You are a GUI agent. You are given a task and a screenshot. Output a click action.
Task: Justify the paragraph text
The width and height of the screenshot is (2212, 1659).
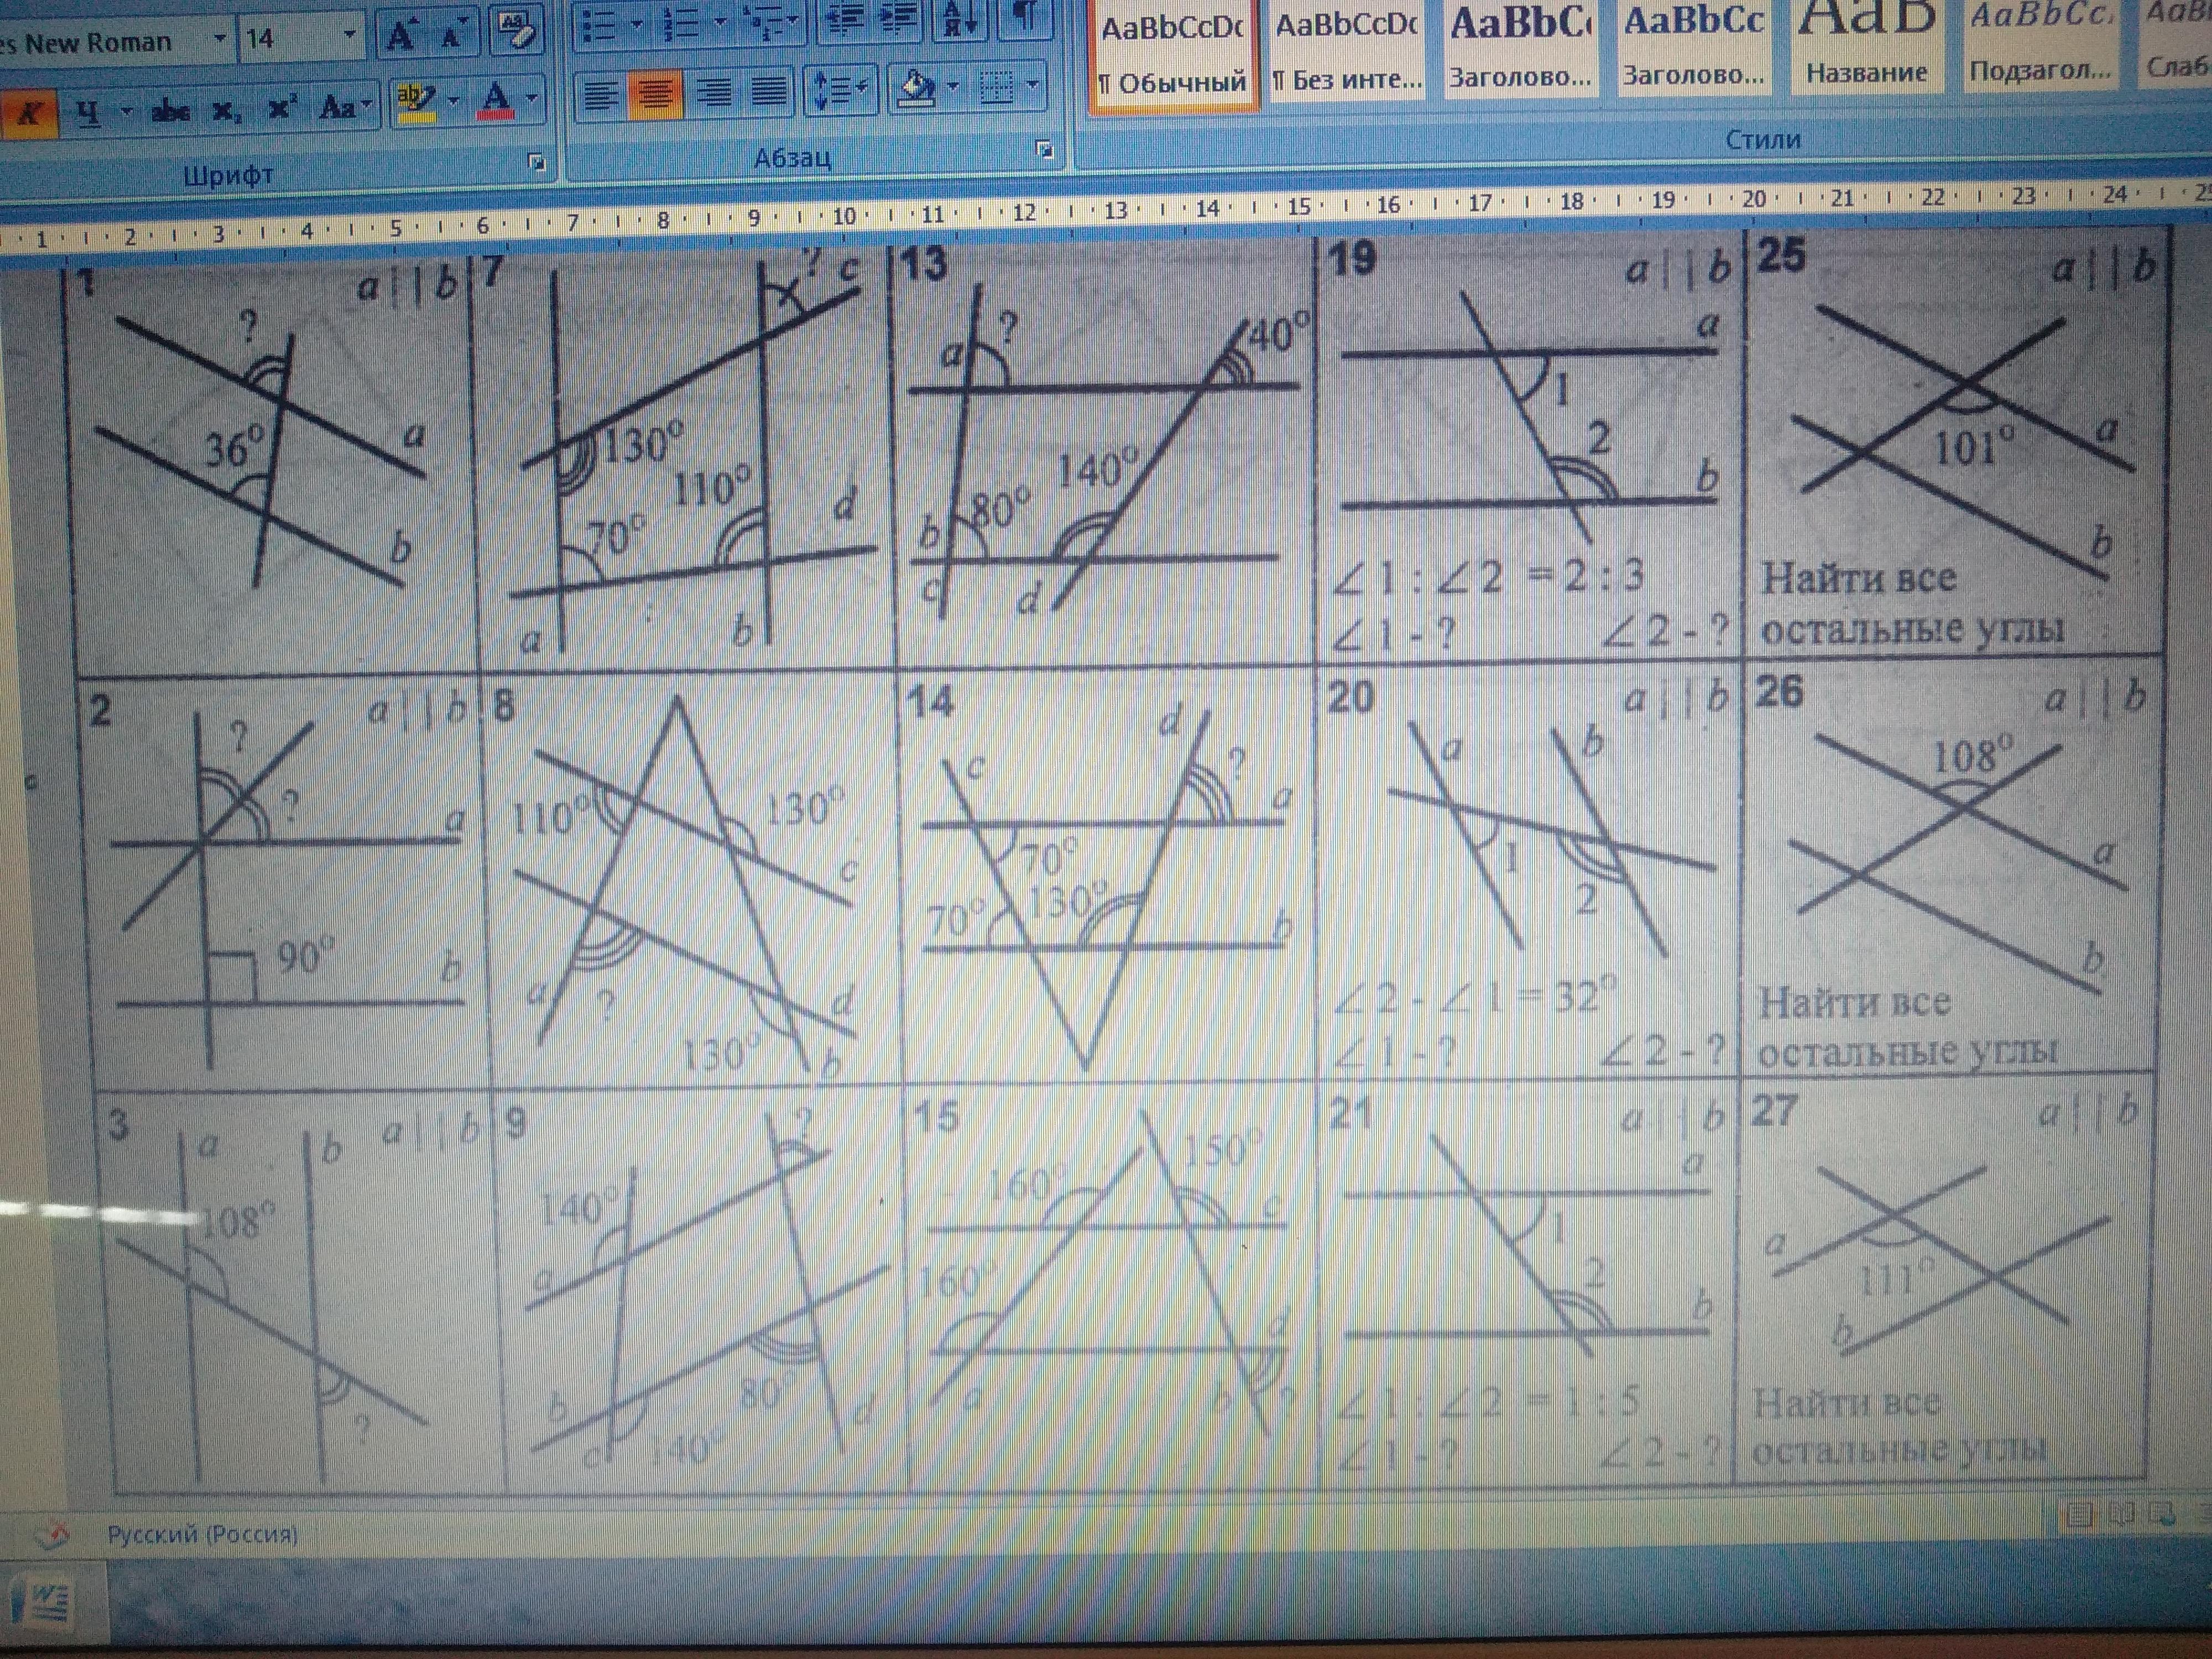click(768, 93)
